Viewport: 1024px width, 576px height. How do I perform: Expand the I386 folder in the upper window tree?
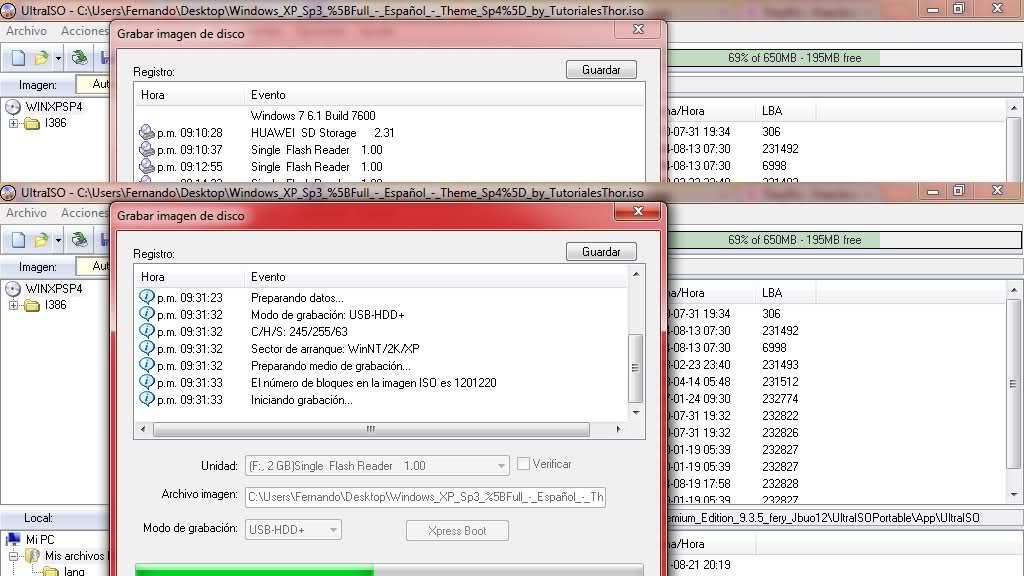(13, 123)
